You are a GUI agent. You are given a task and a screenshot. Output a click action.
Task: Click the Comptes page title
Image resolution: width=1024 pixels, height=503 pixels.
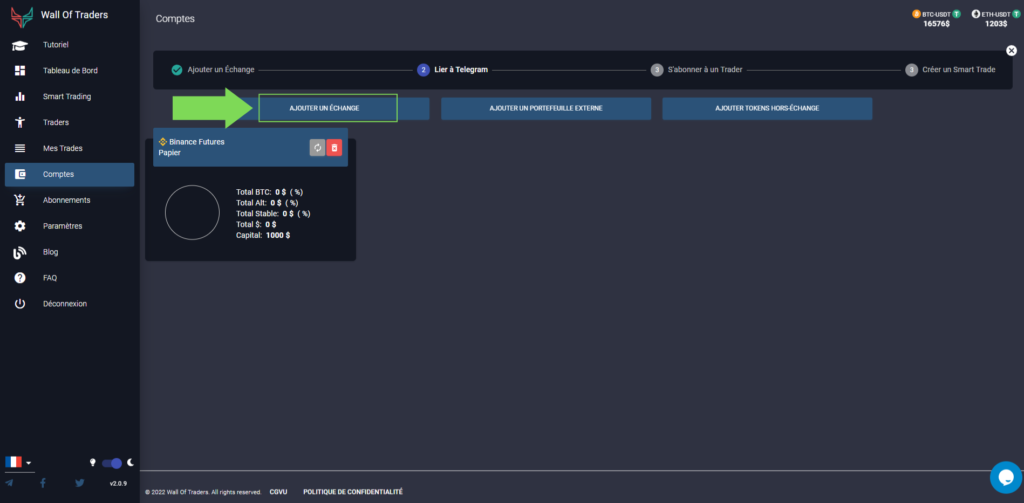tap(175, 19)
